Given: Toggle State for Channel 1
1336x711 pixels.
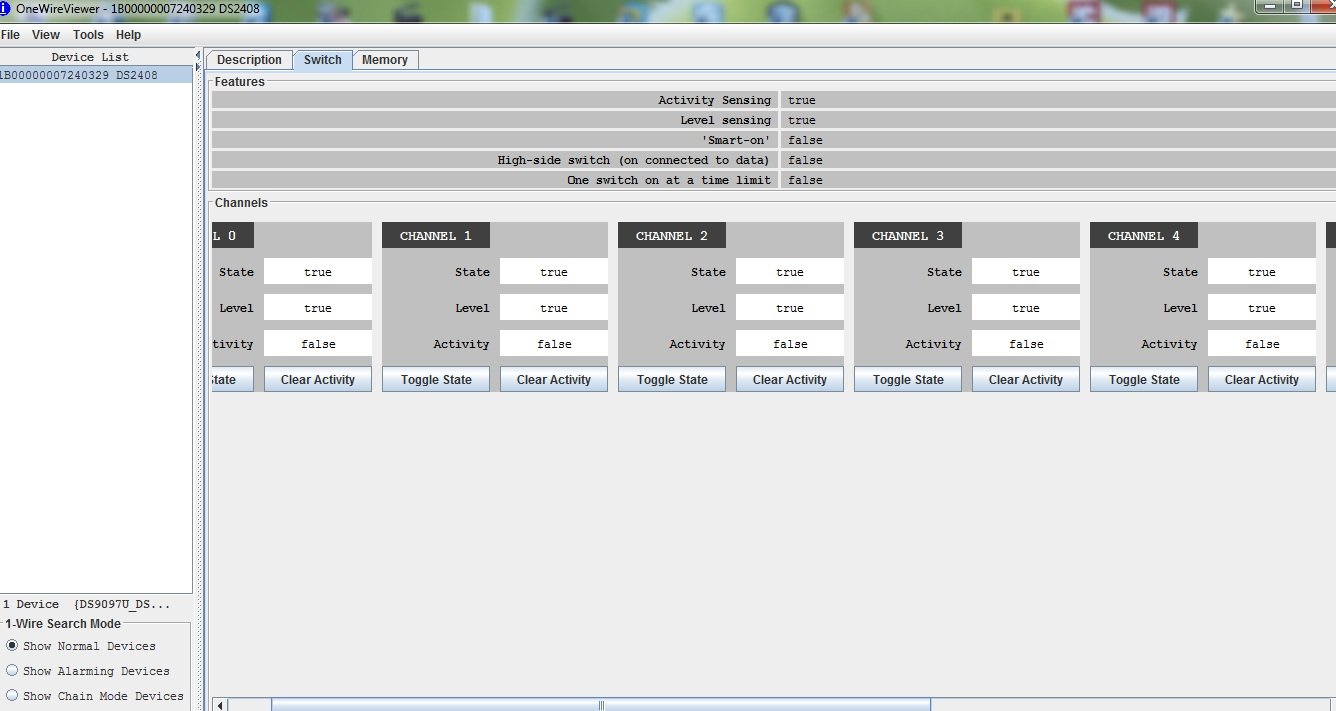Looking at the screenshot, I should pyautogui.click(x=435, y=380).
